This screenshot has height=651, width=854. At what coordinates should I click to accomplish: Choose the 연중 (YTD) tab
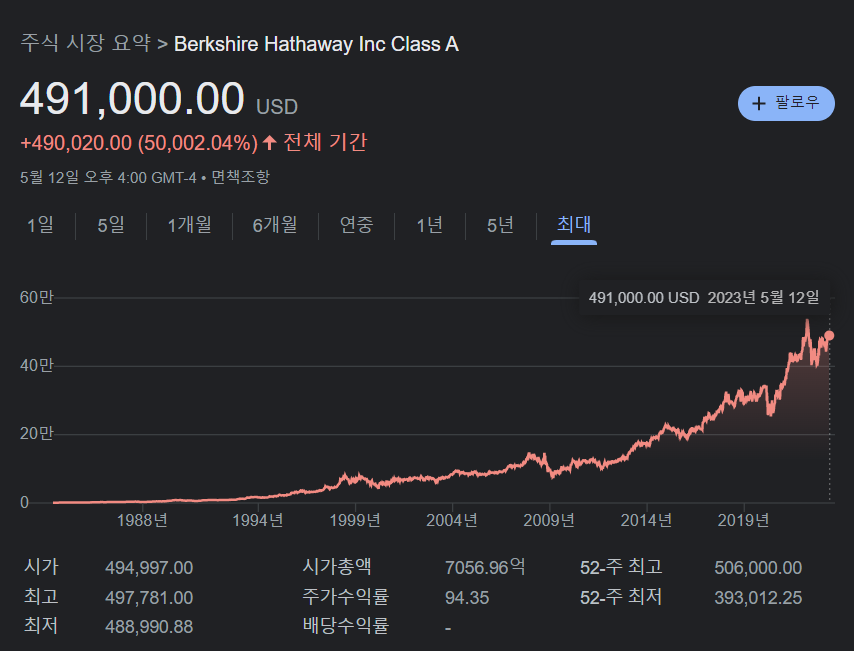point(356,224)
